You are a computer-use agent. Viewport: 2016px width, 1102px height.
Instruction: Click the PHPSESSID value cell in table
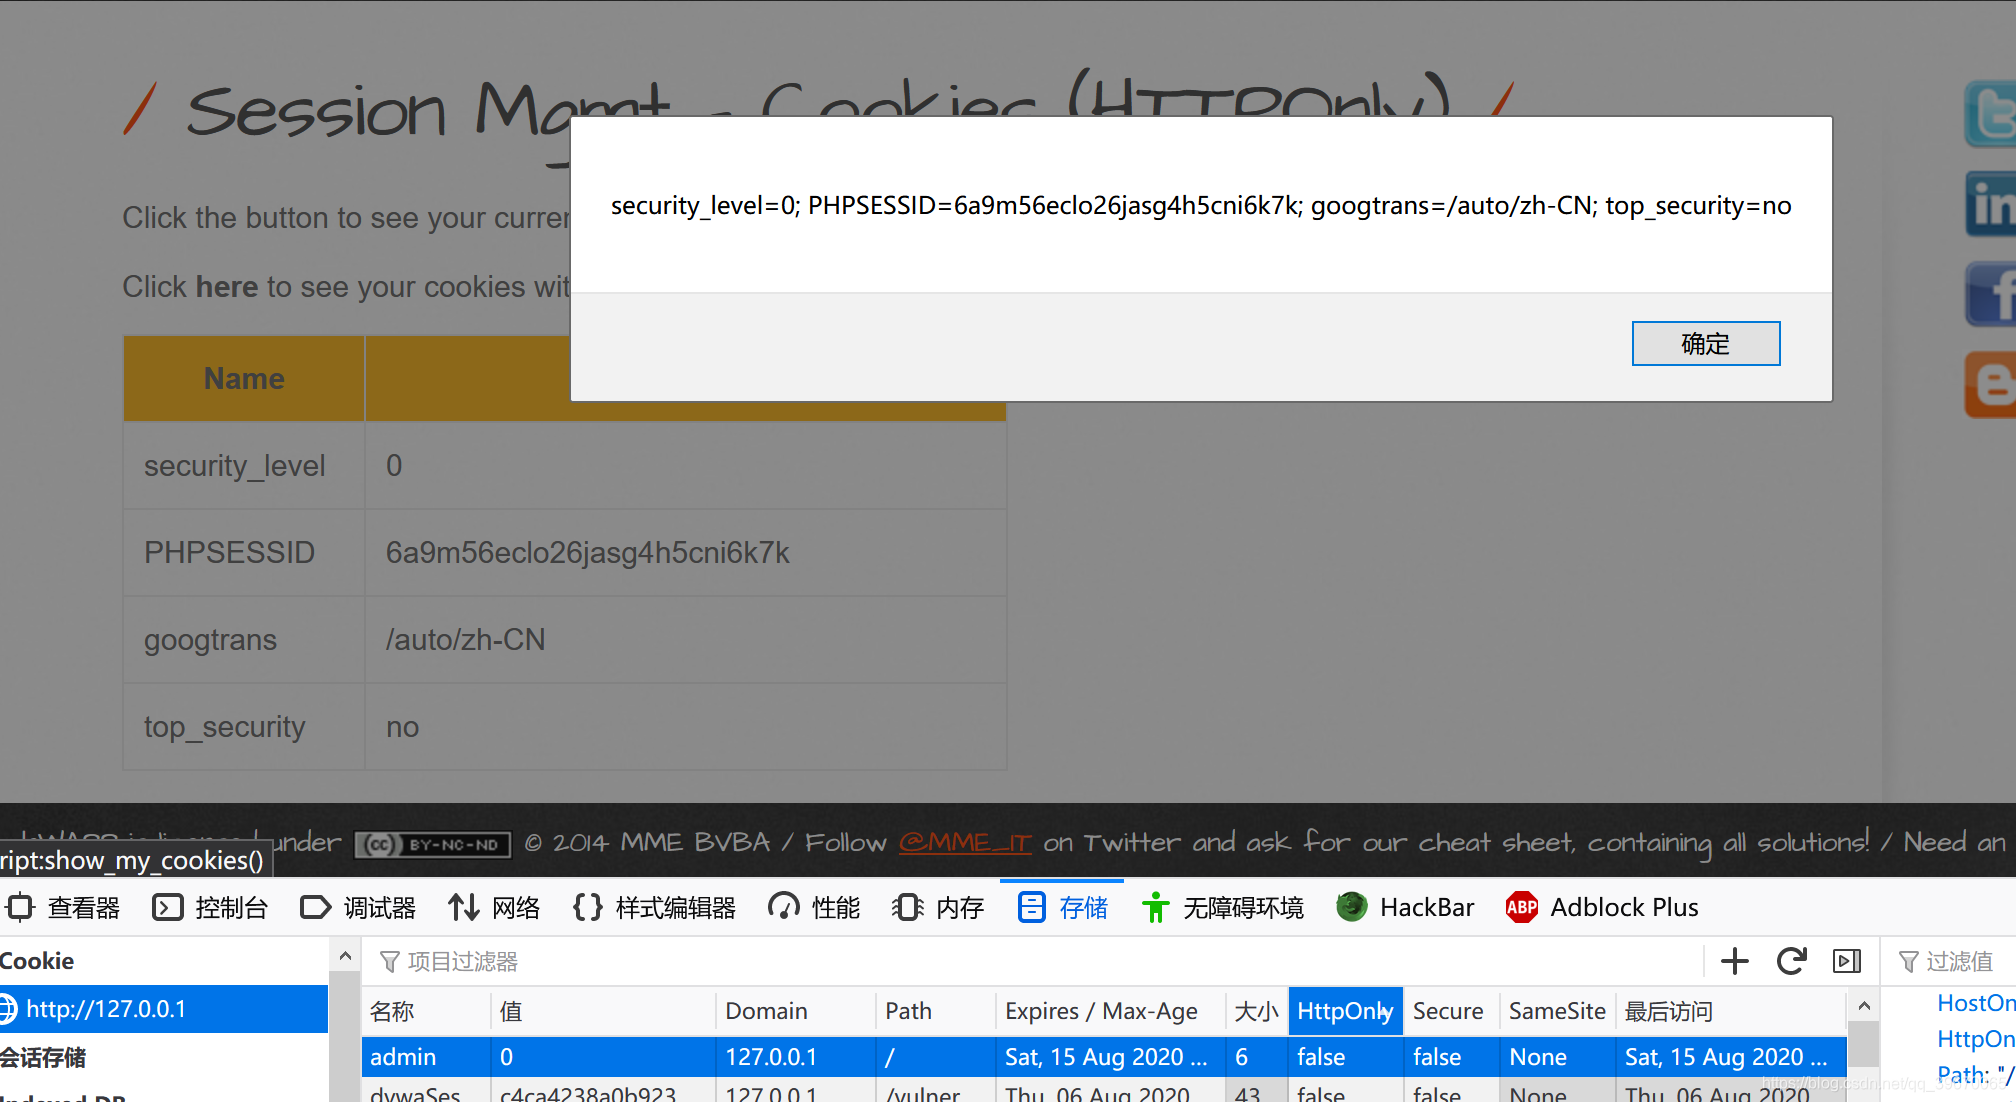click(x=686, y=553)
